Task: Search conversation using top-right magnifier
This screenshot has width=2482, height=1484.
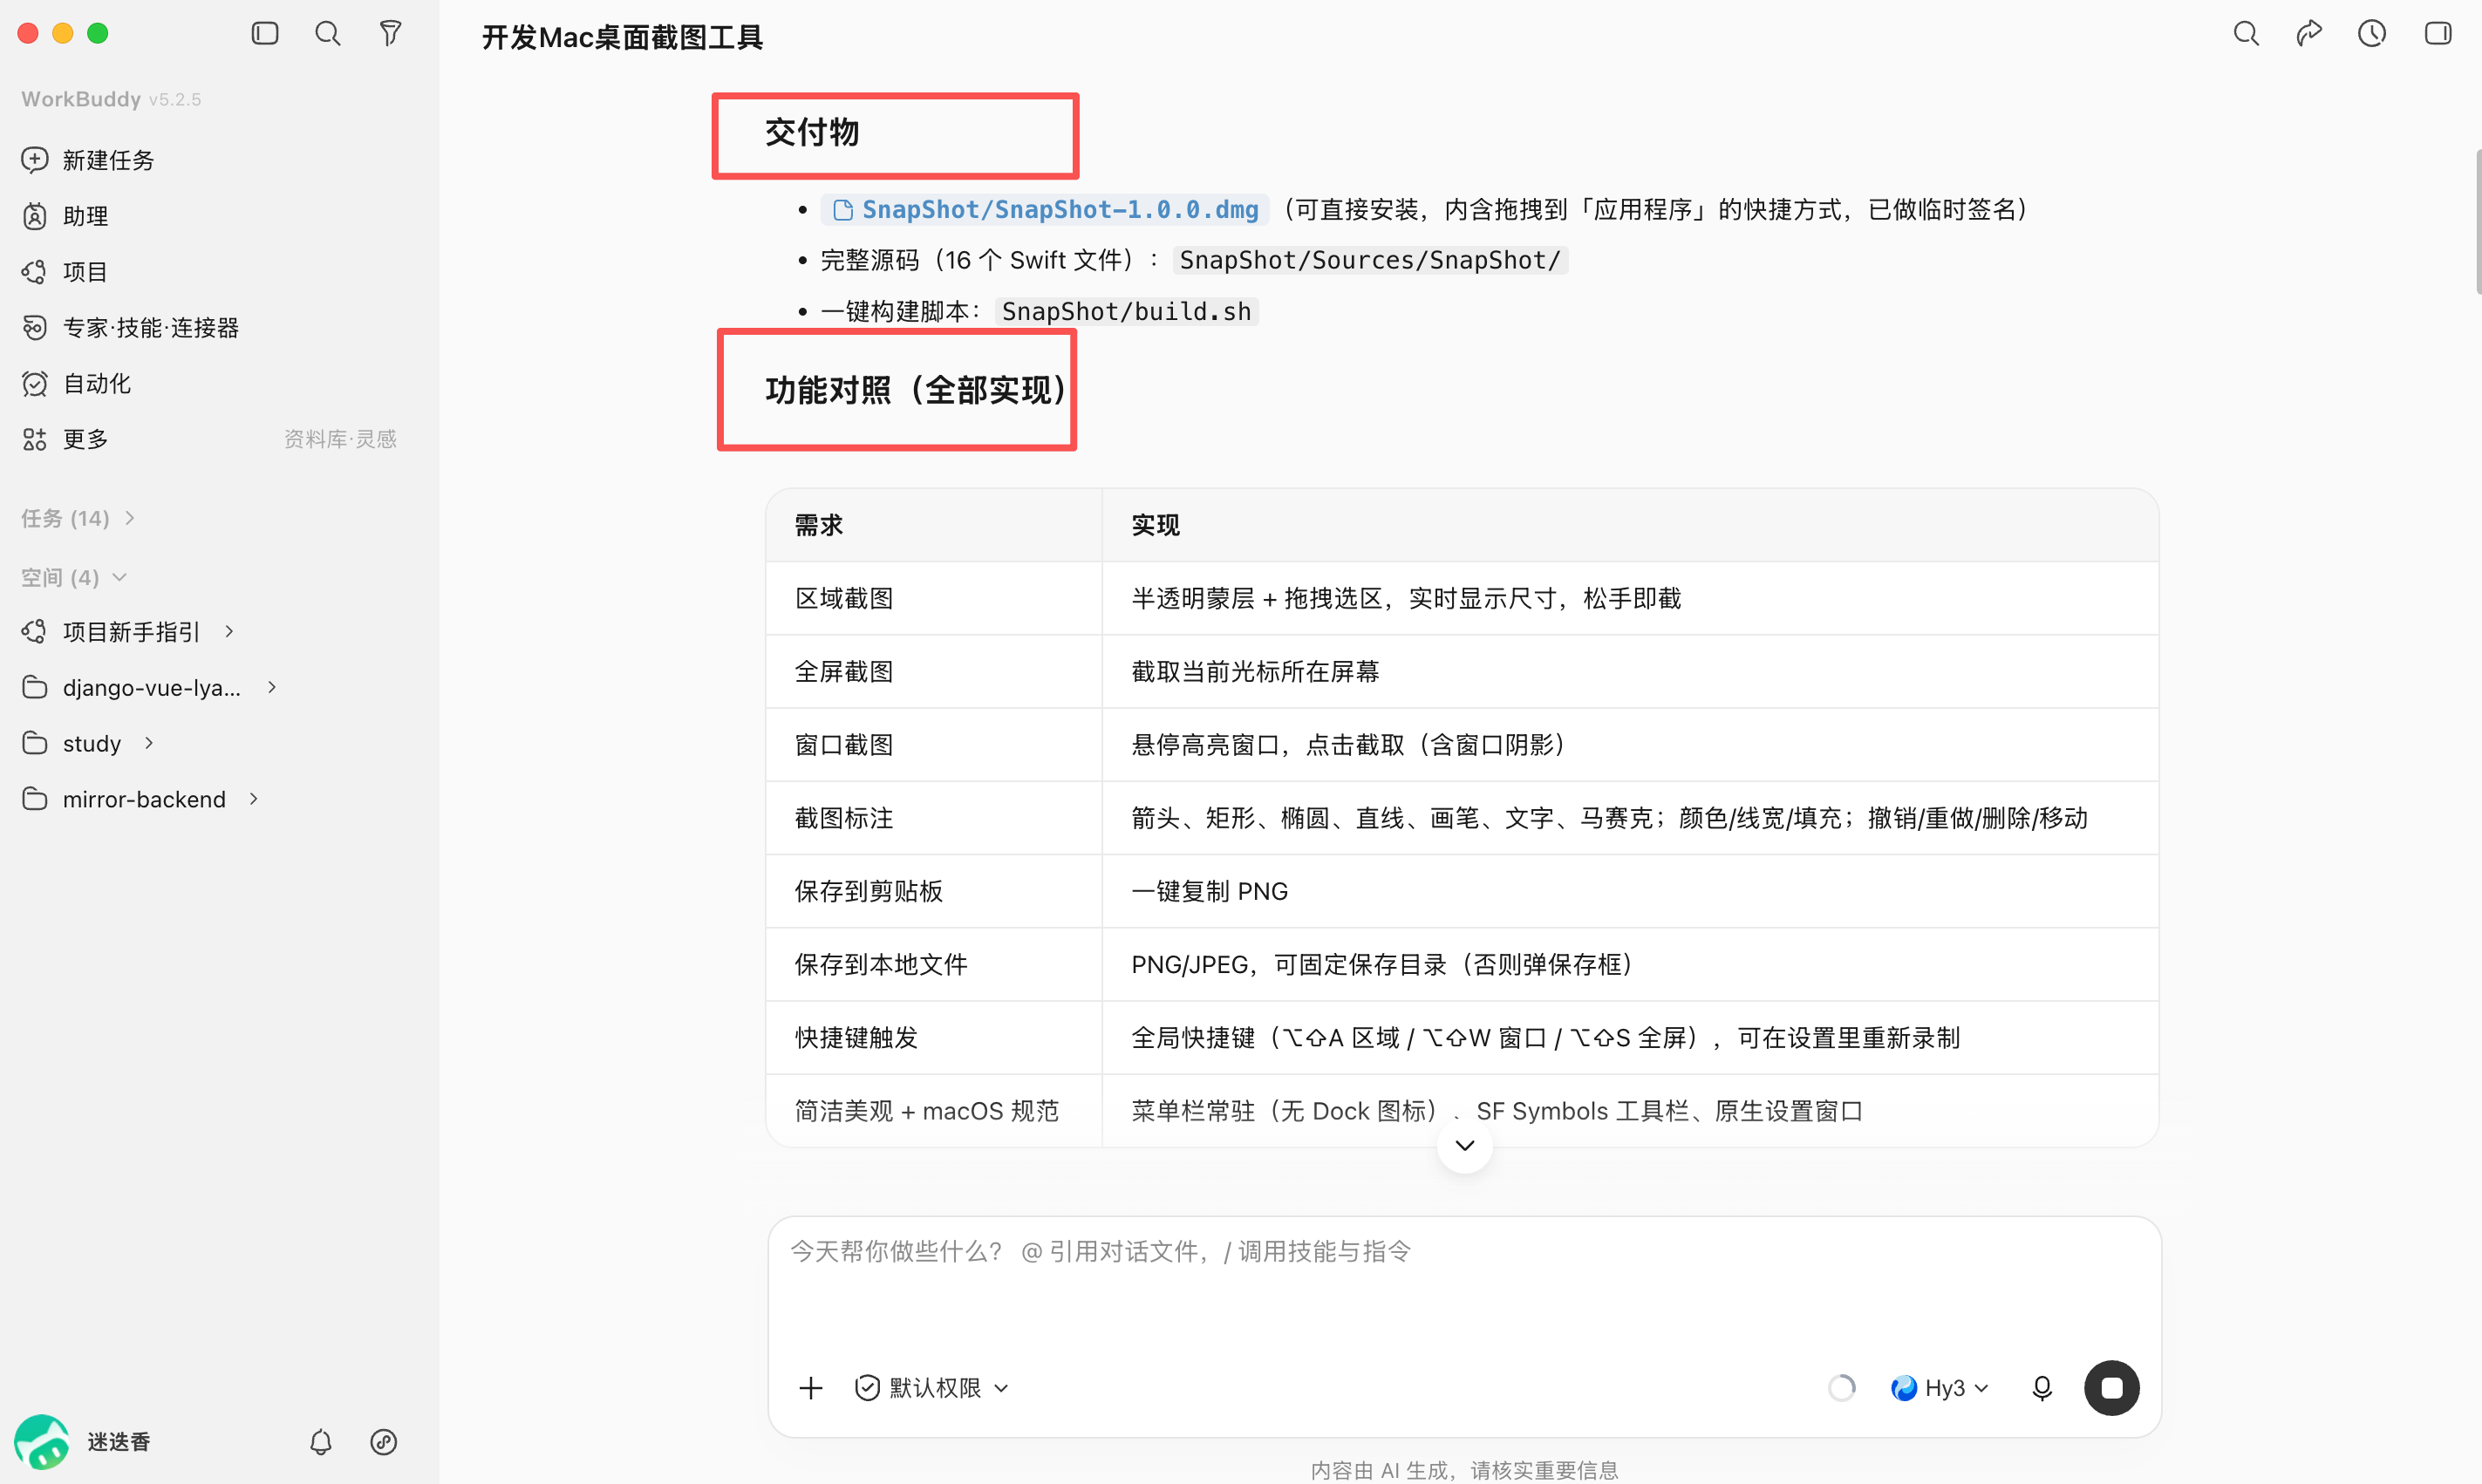Action: pos(2246,34)
